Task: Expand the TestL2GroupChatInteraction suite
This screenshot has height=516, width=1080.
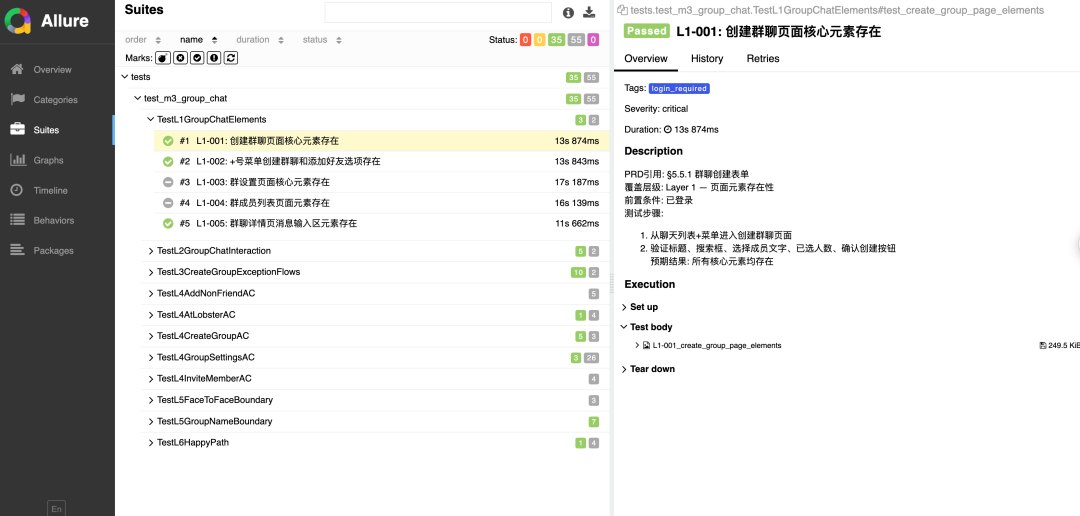Action: 151,251
